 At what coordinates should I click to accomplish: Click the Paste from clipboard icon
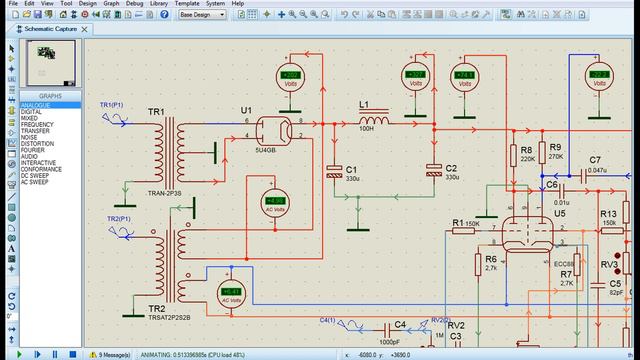tap(392, 15)
